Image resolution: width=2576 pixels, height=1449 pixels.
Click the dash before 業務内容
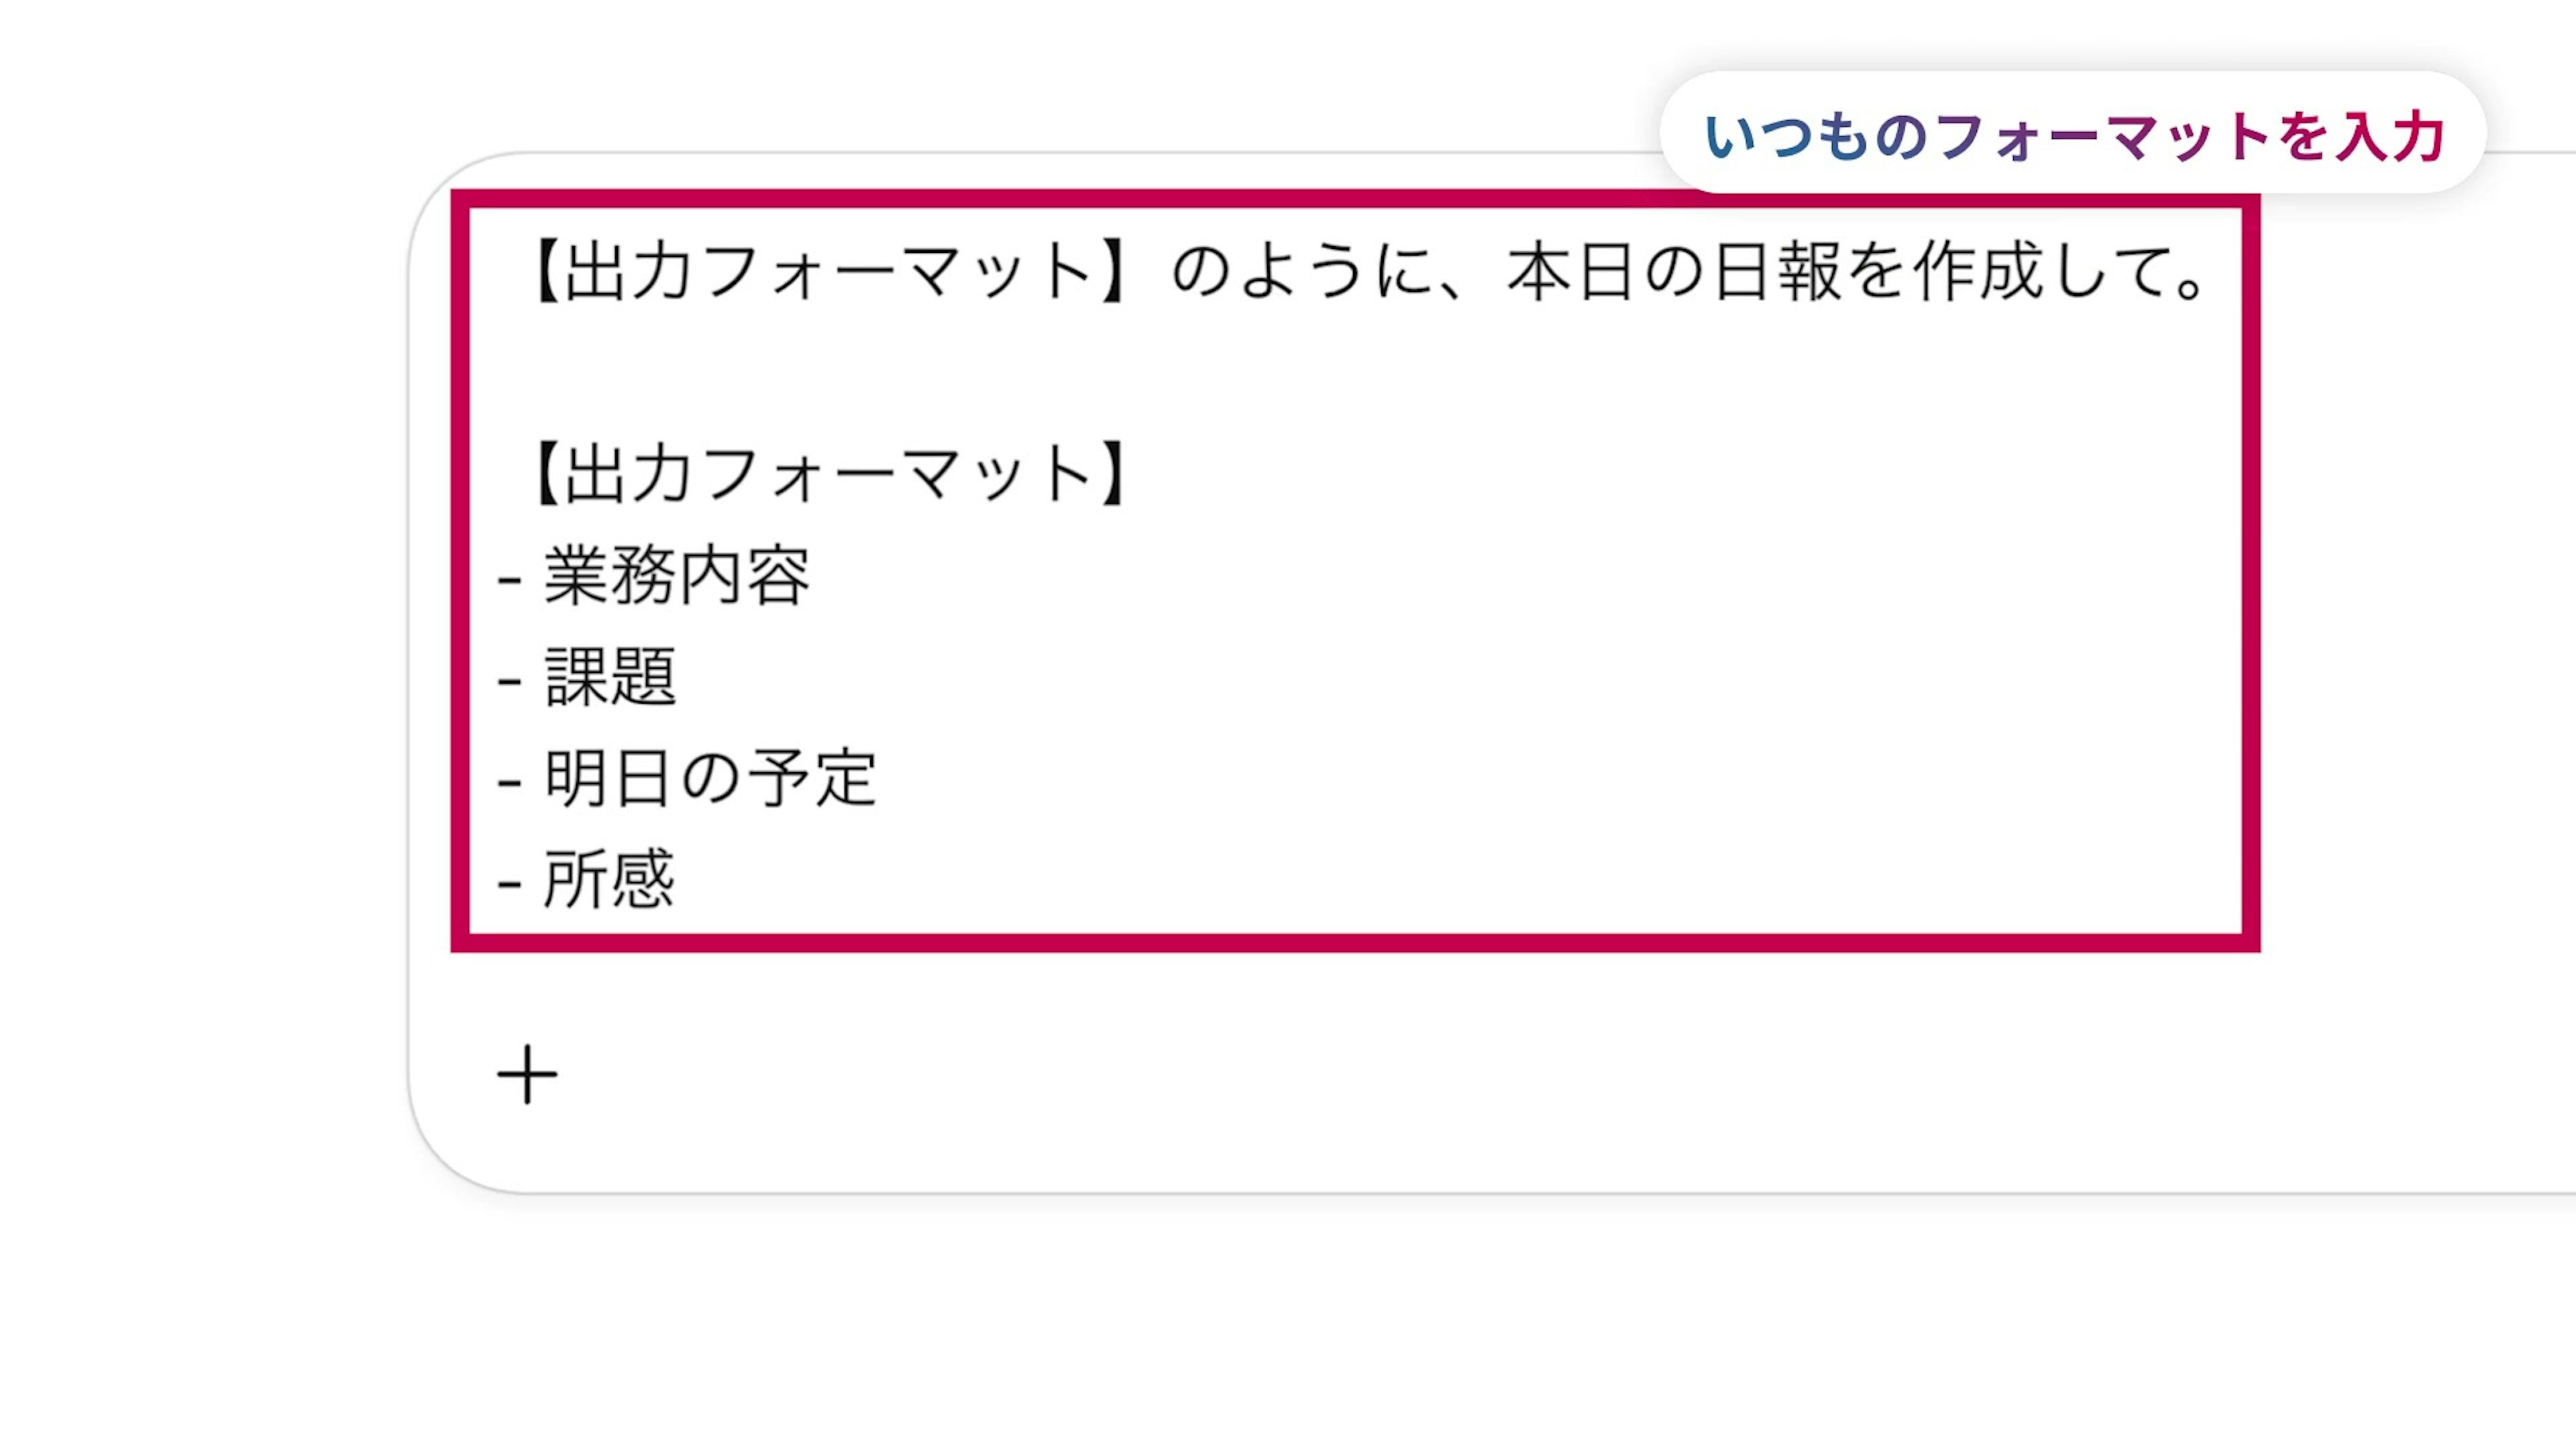tap(509, 580)
